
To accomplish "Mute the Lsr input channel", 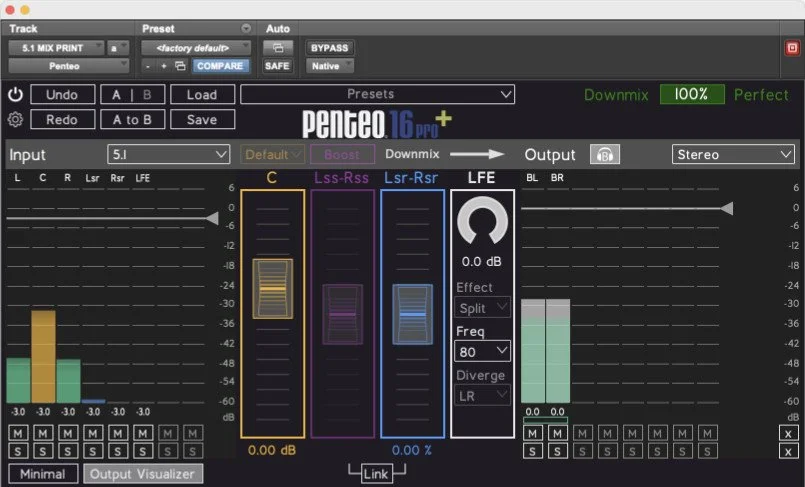I will [93, 434].
